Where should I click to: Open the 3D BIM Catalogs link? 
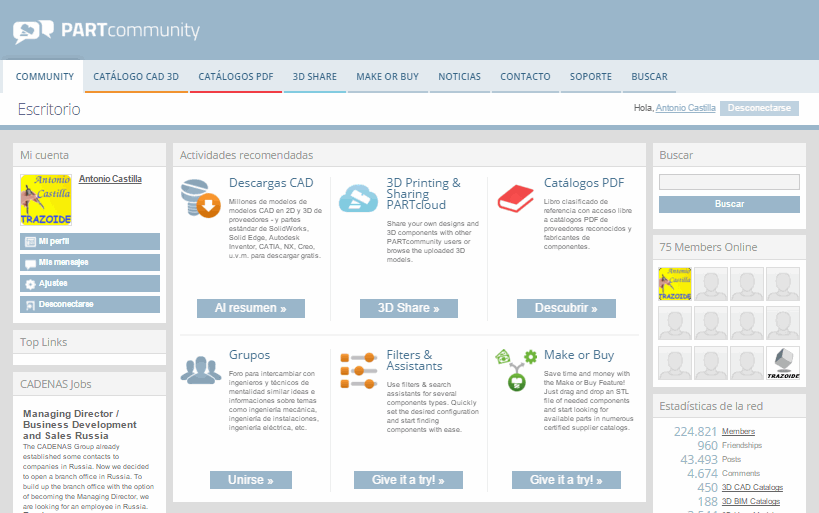(751, 502)
